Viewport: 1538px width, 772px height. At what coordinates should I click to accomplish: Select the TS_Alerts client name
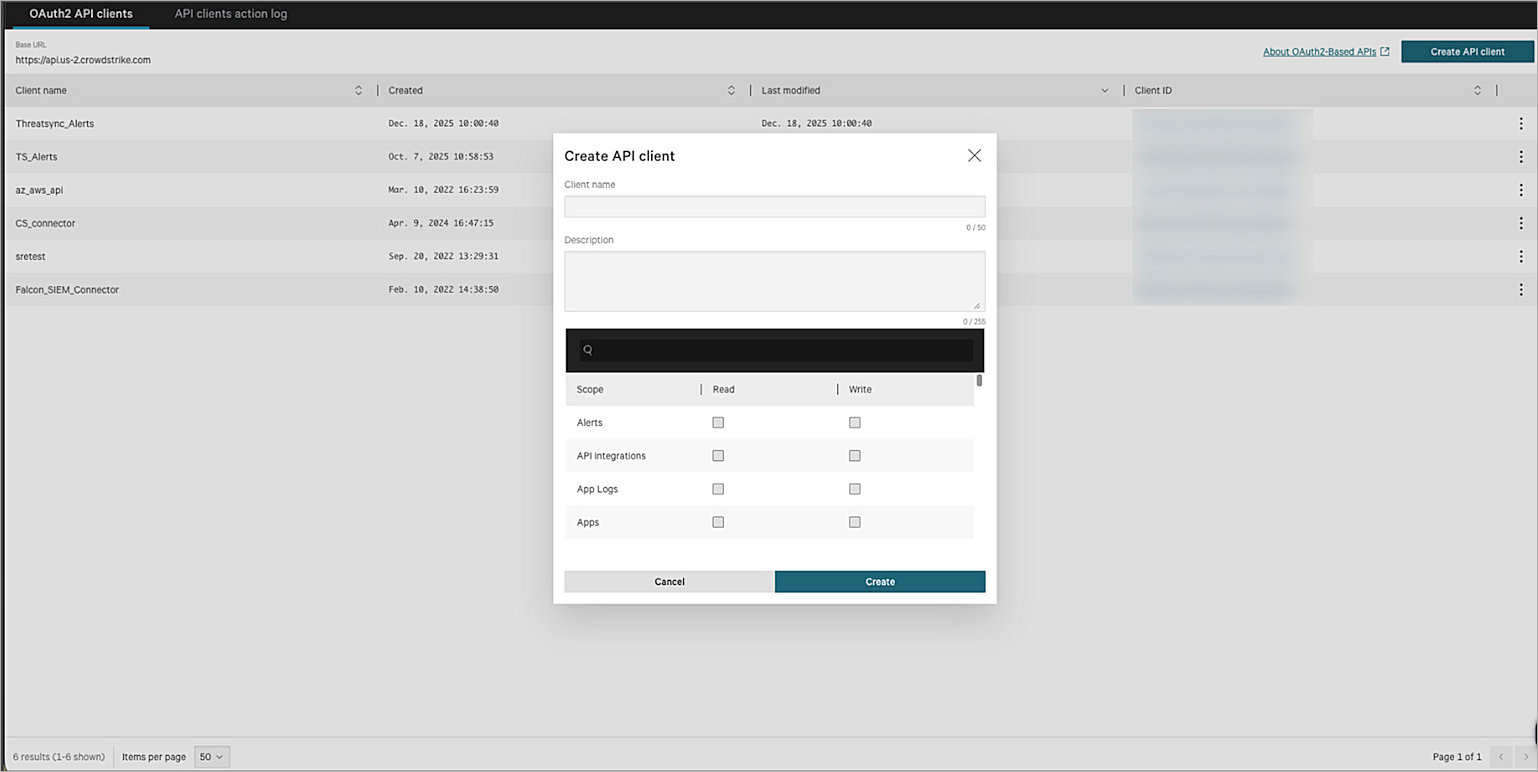pyautogui.click(x=36, y=157)
